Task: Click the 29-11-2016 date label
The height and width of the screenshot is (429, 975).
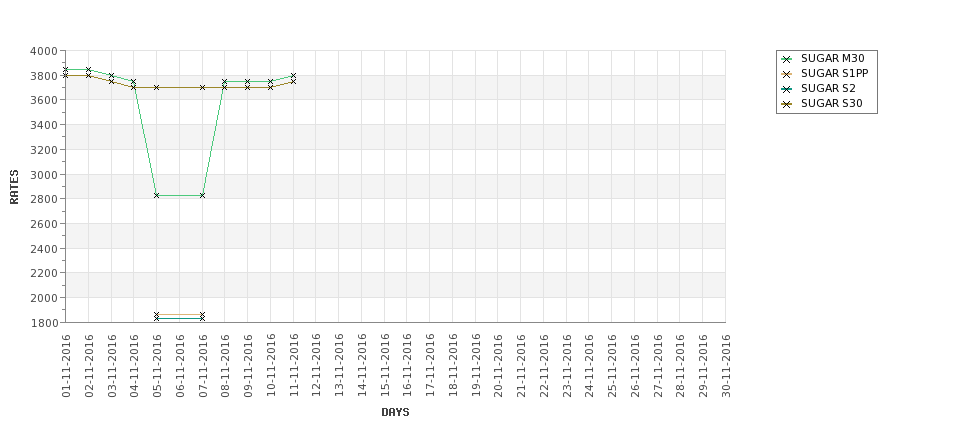Action: (x=703, y=366)
